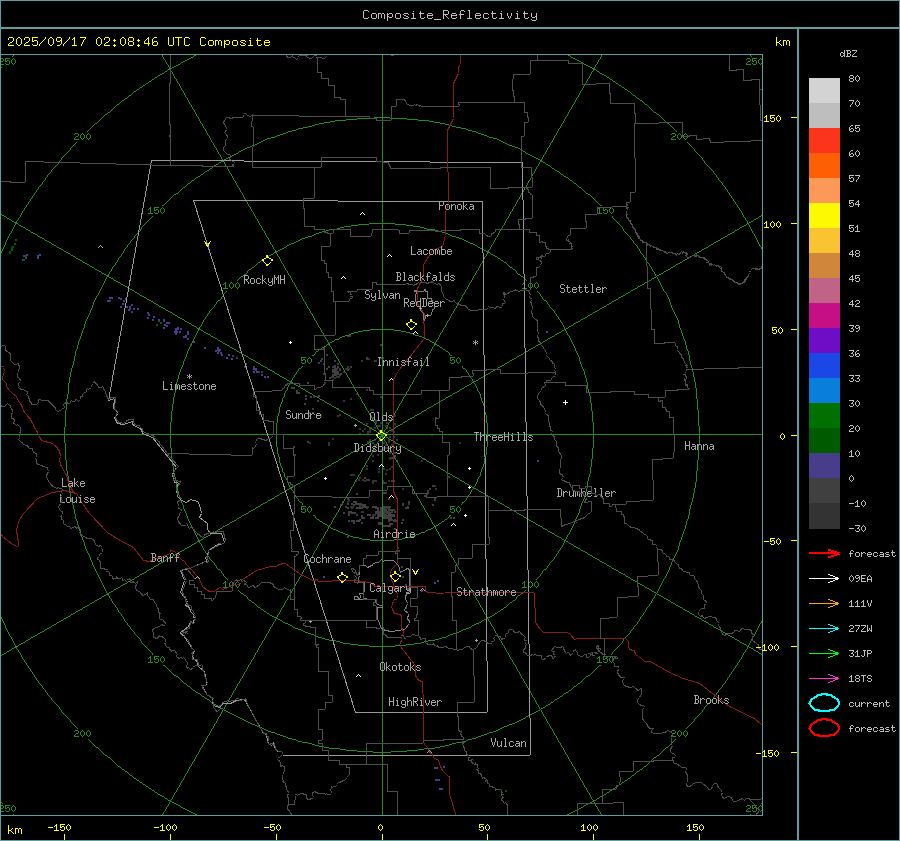900x841 pixels.
Task: Click the cyan current ellipse legend icon
Action: [824, 704]
